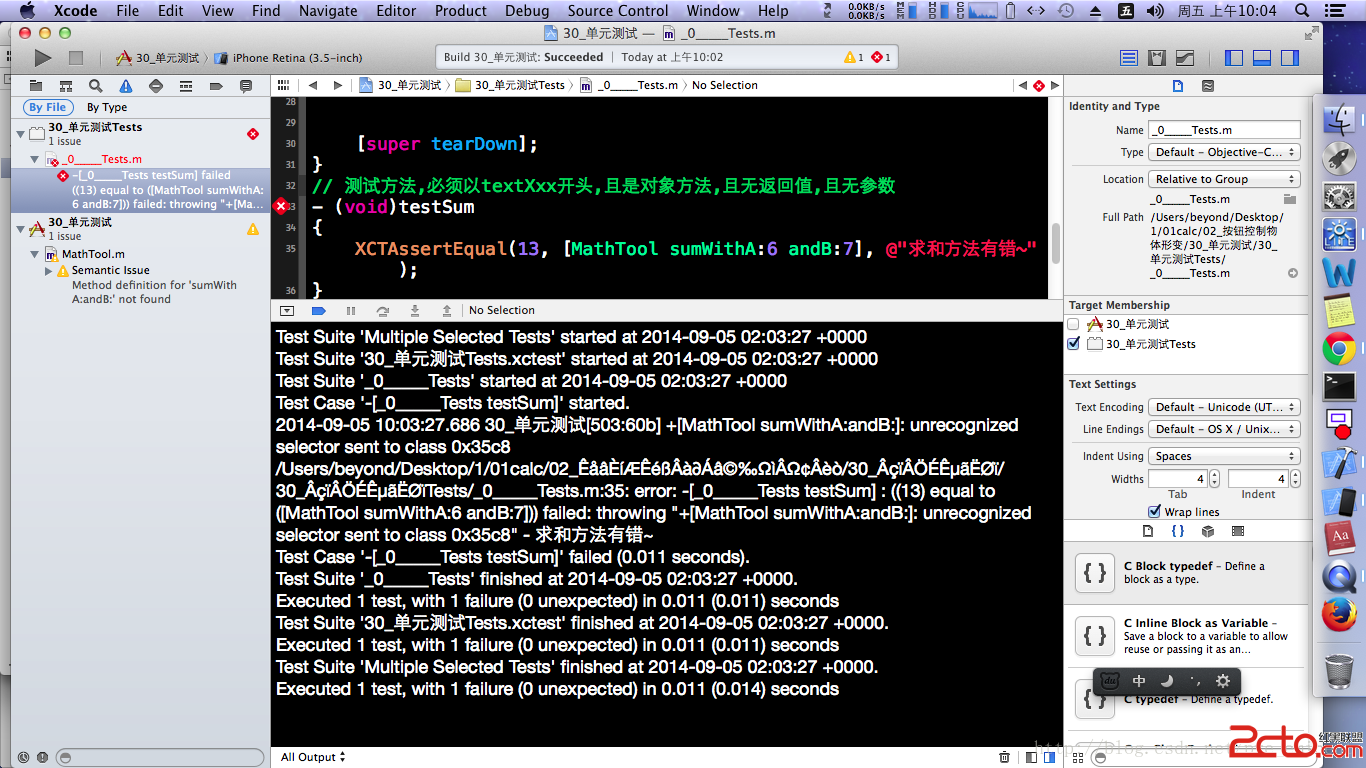Uncheck the Wrap lines checkbox
This screenshot has height=768, width=1366.
pyautogui.click(x=1155, y=512)
